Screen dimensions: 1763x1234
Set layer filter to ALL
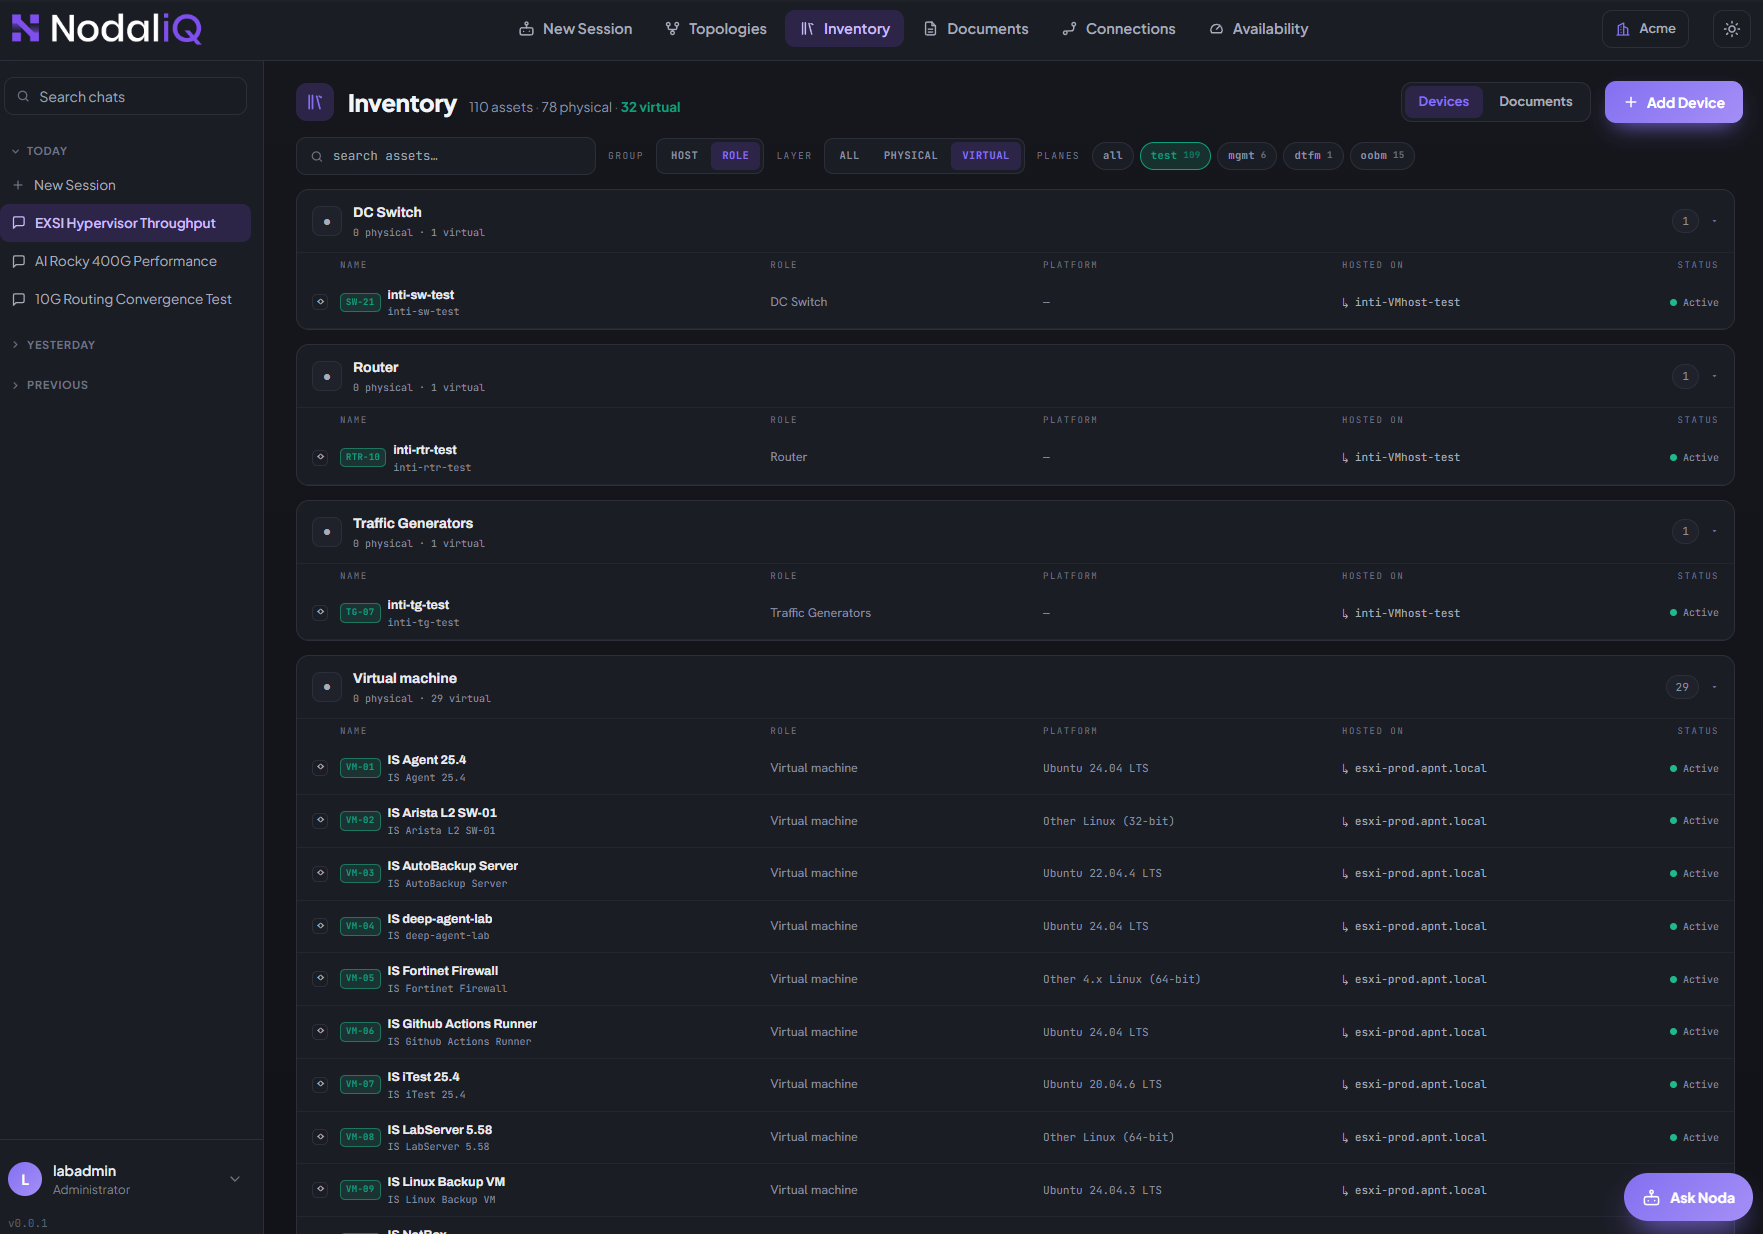pos(849,156)
